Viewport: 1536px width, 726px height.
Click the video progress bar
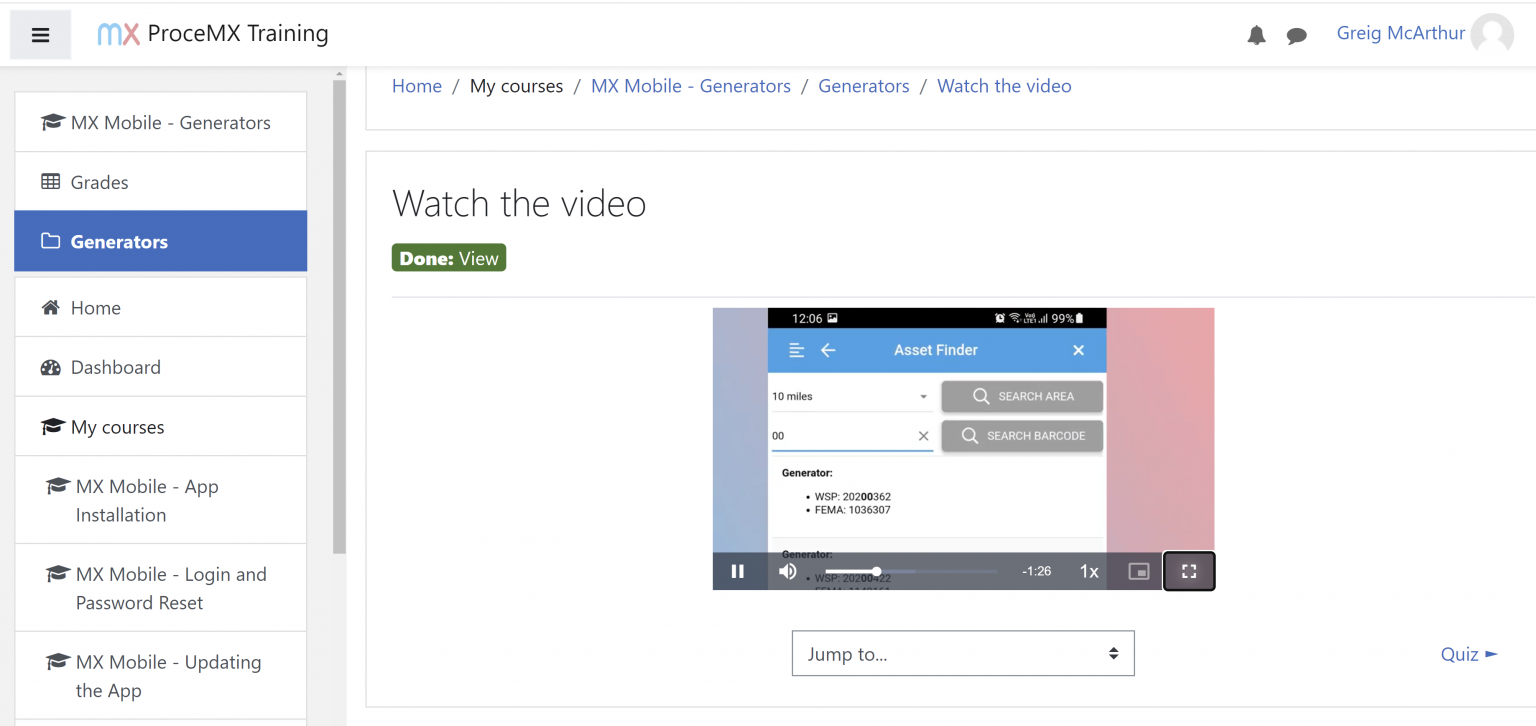[910, 571]
